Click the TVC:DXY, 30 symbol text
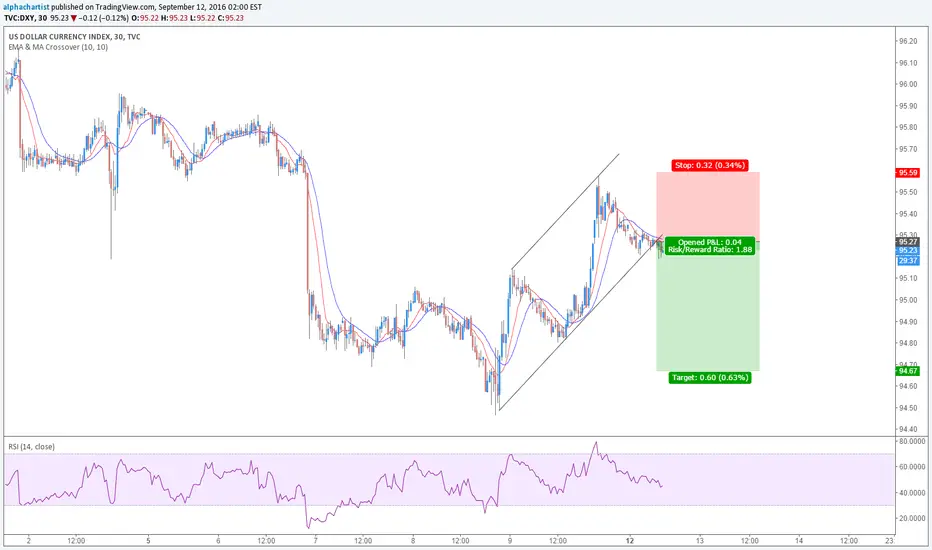This screenshot has height=550, width=932. click(26, 18)
